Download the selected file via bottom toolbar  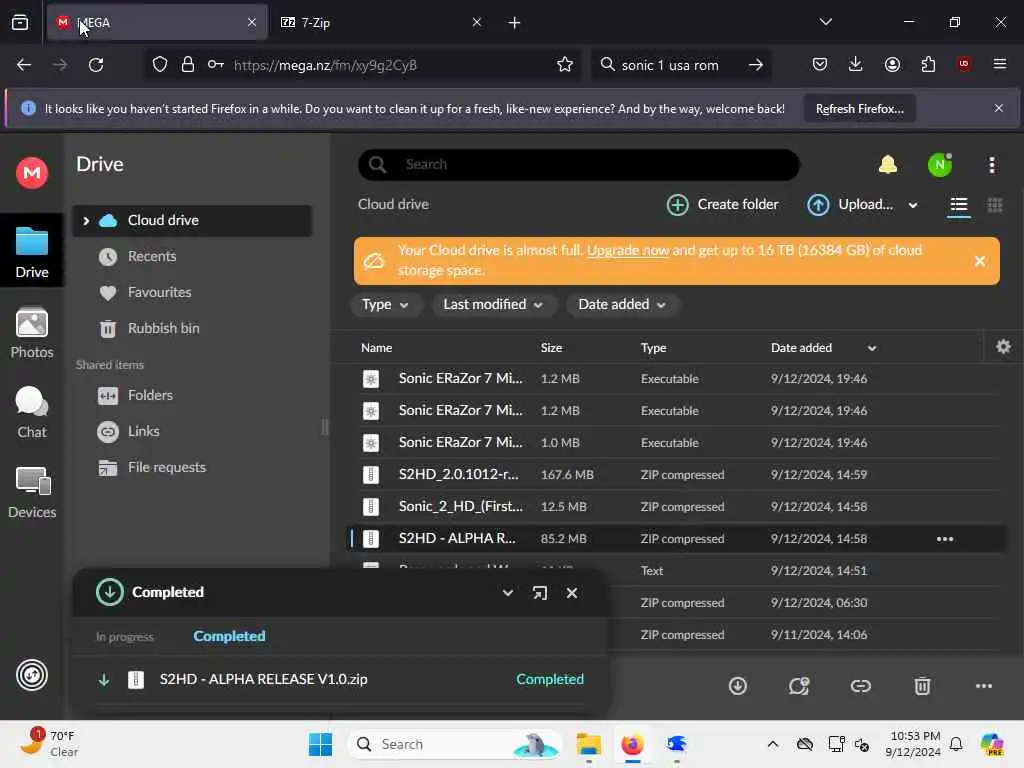(x=738, y=686)
